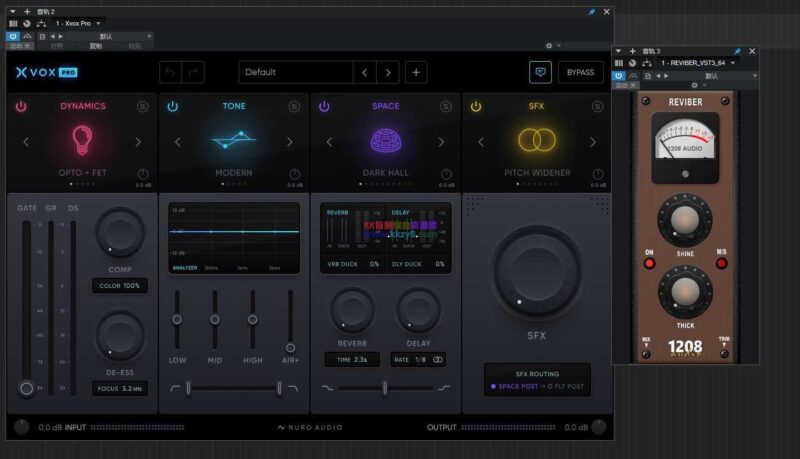Toggle the TONE module power button

[x=172, y=106]
